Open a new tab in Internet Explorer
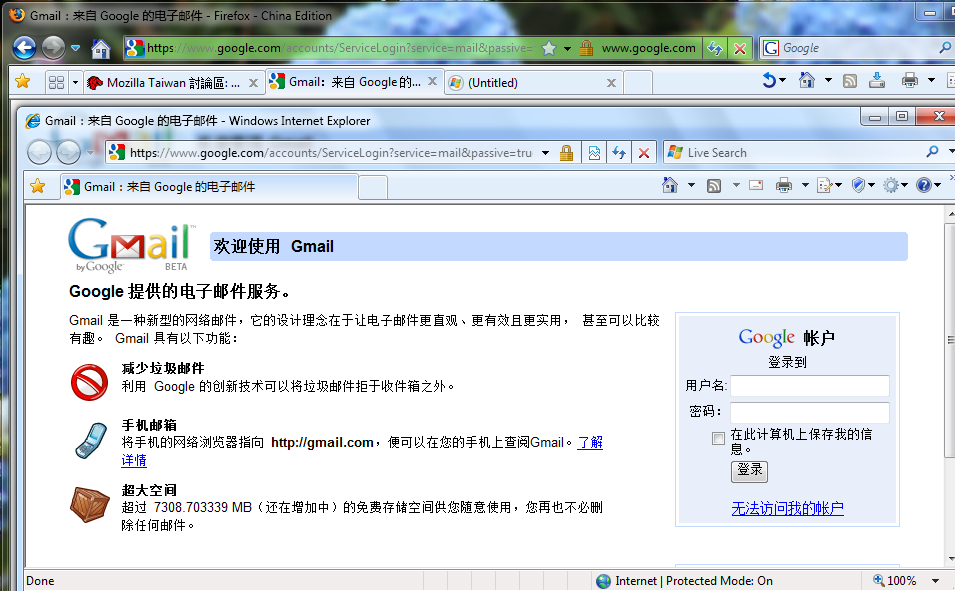The width and height of the screenshot is (958, 591). click(x=373, y=187)
